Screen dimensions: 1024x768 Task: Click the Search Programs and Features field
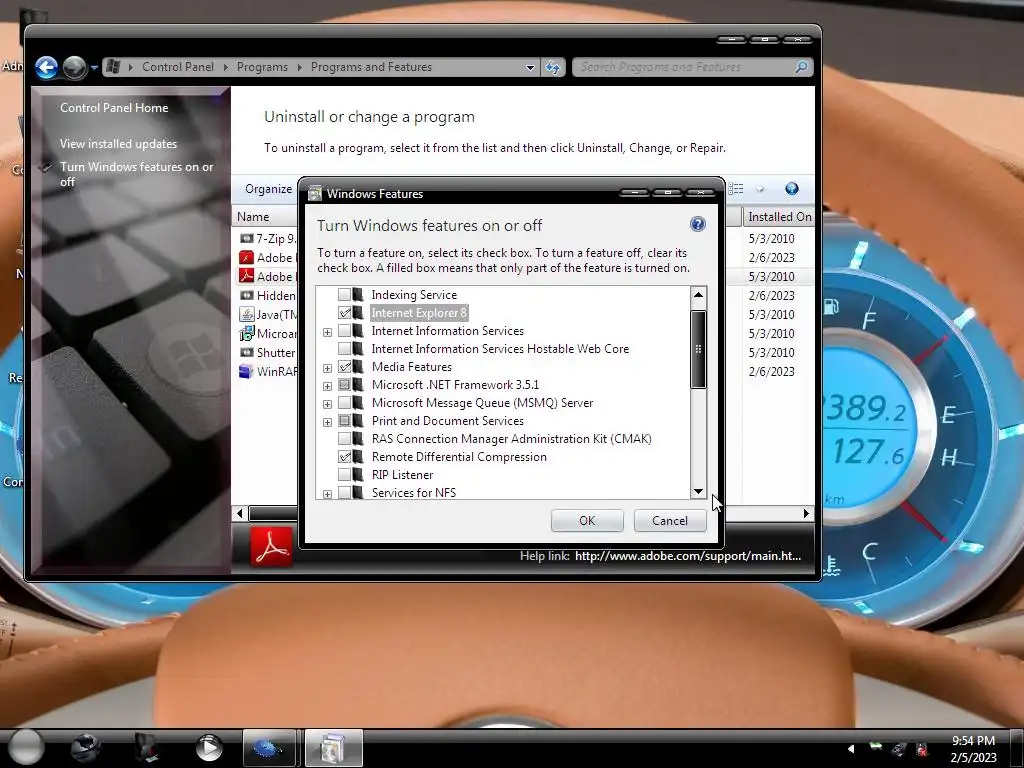(684, 67)
